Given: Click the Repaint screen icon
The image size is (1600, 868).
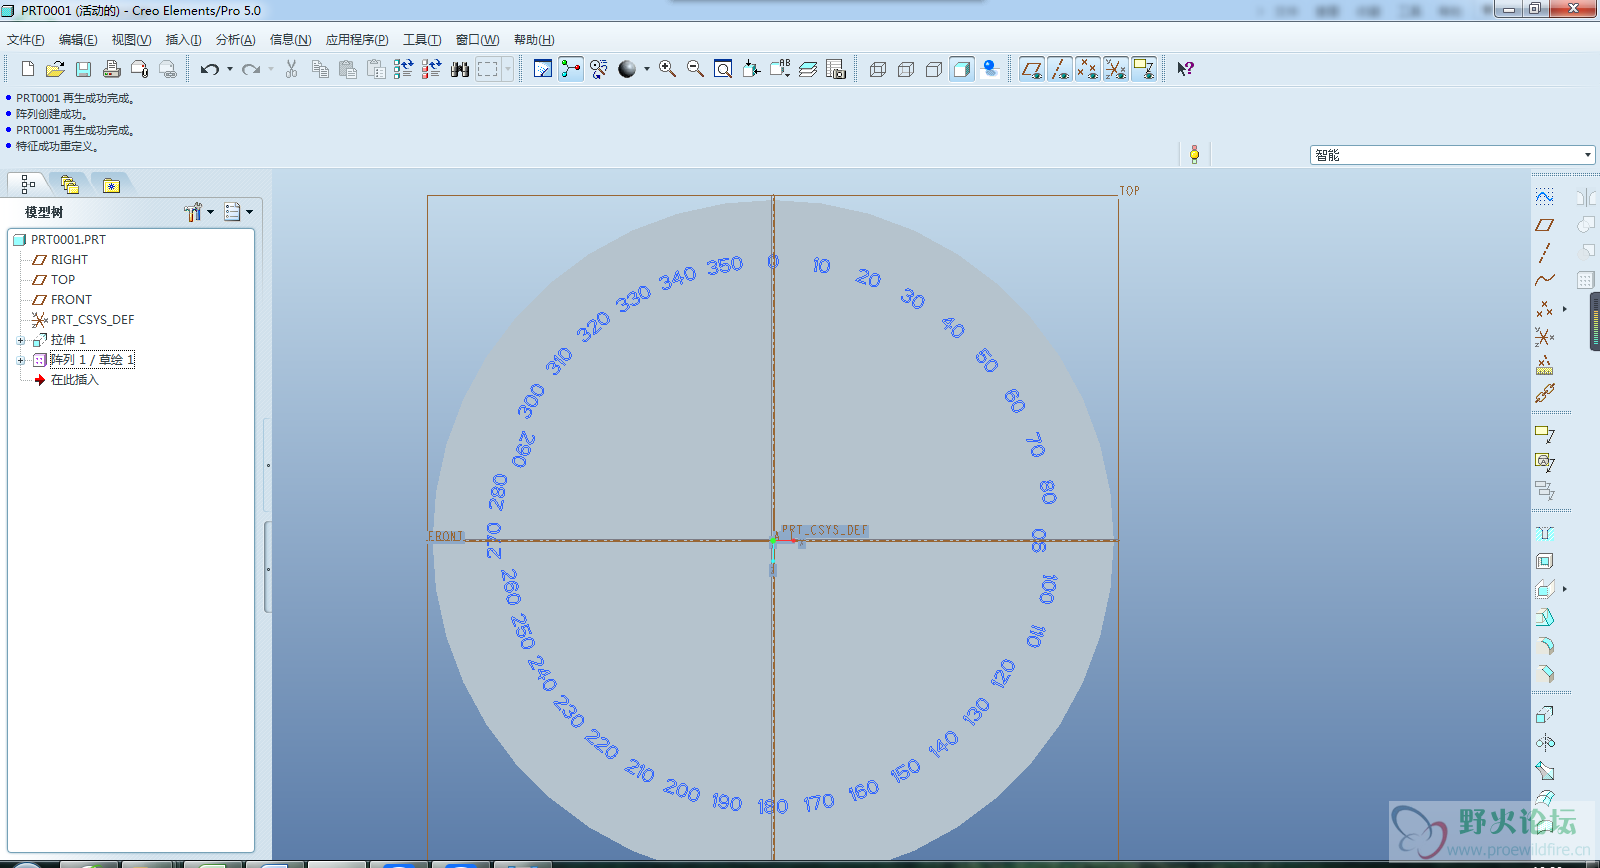Looking at the screenshot, I should point(543,69).
